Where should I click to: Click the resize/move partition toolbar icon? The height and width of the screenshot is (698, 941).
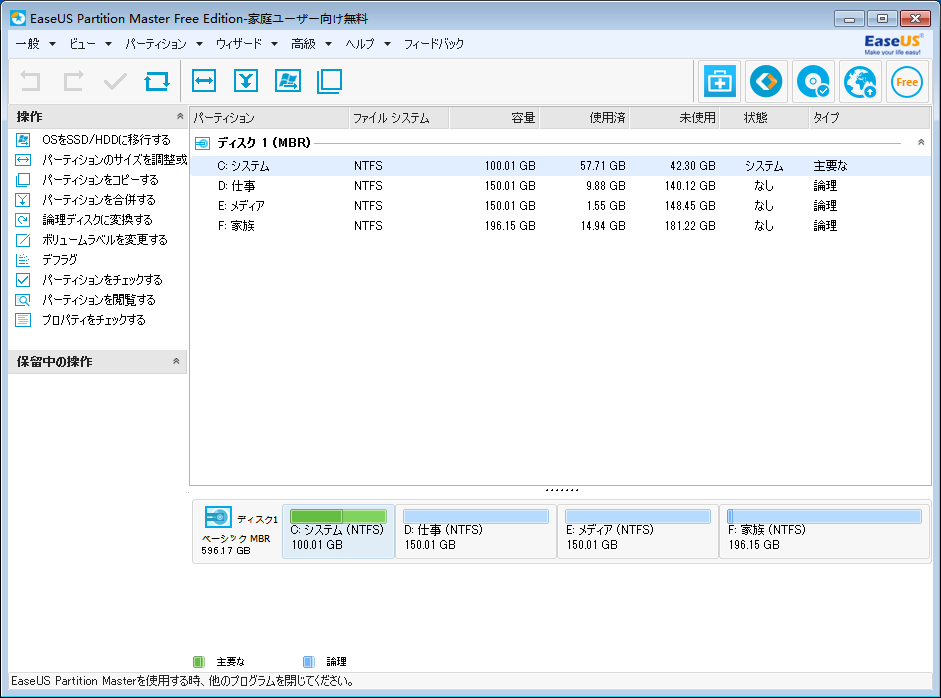[x=204, y=81]
